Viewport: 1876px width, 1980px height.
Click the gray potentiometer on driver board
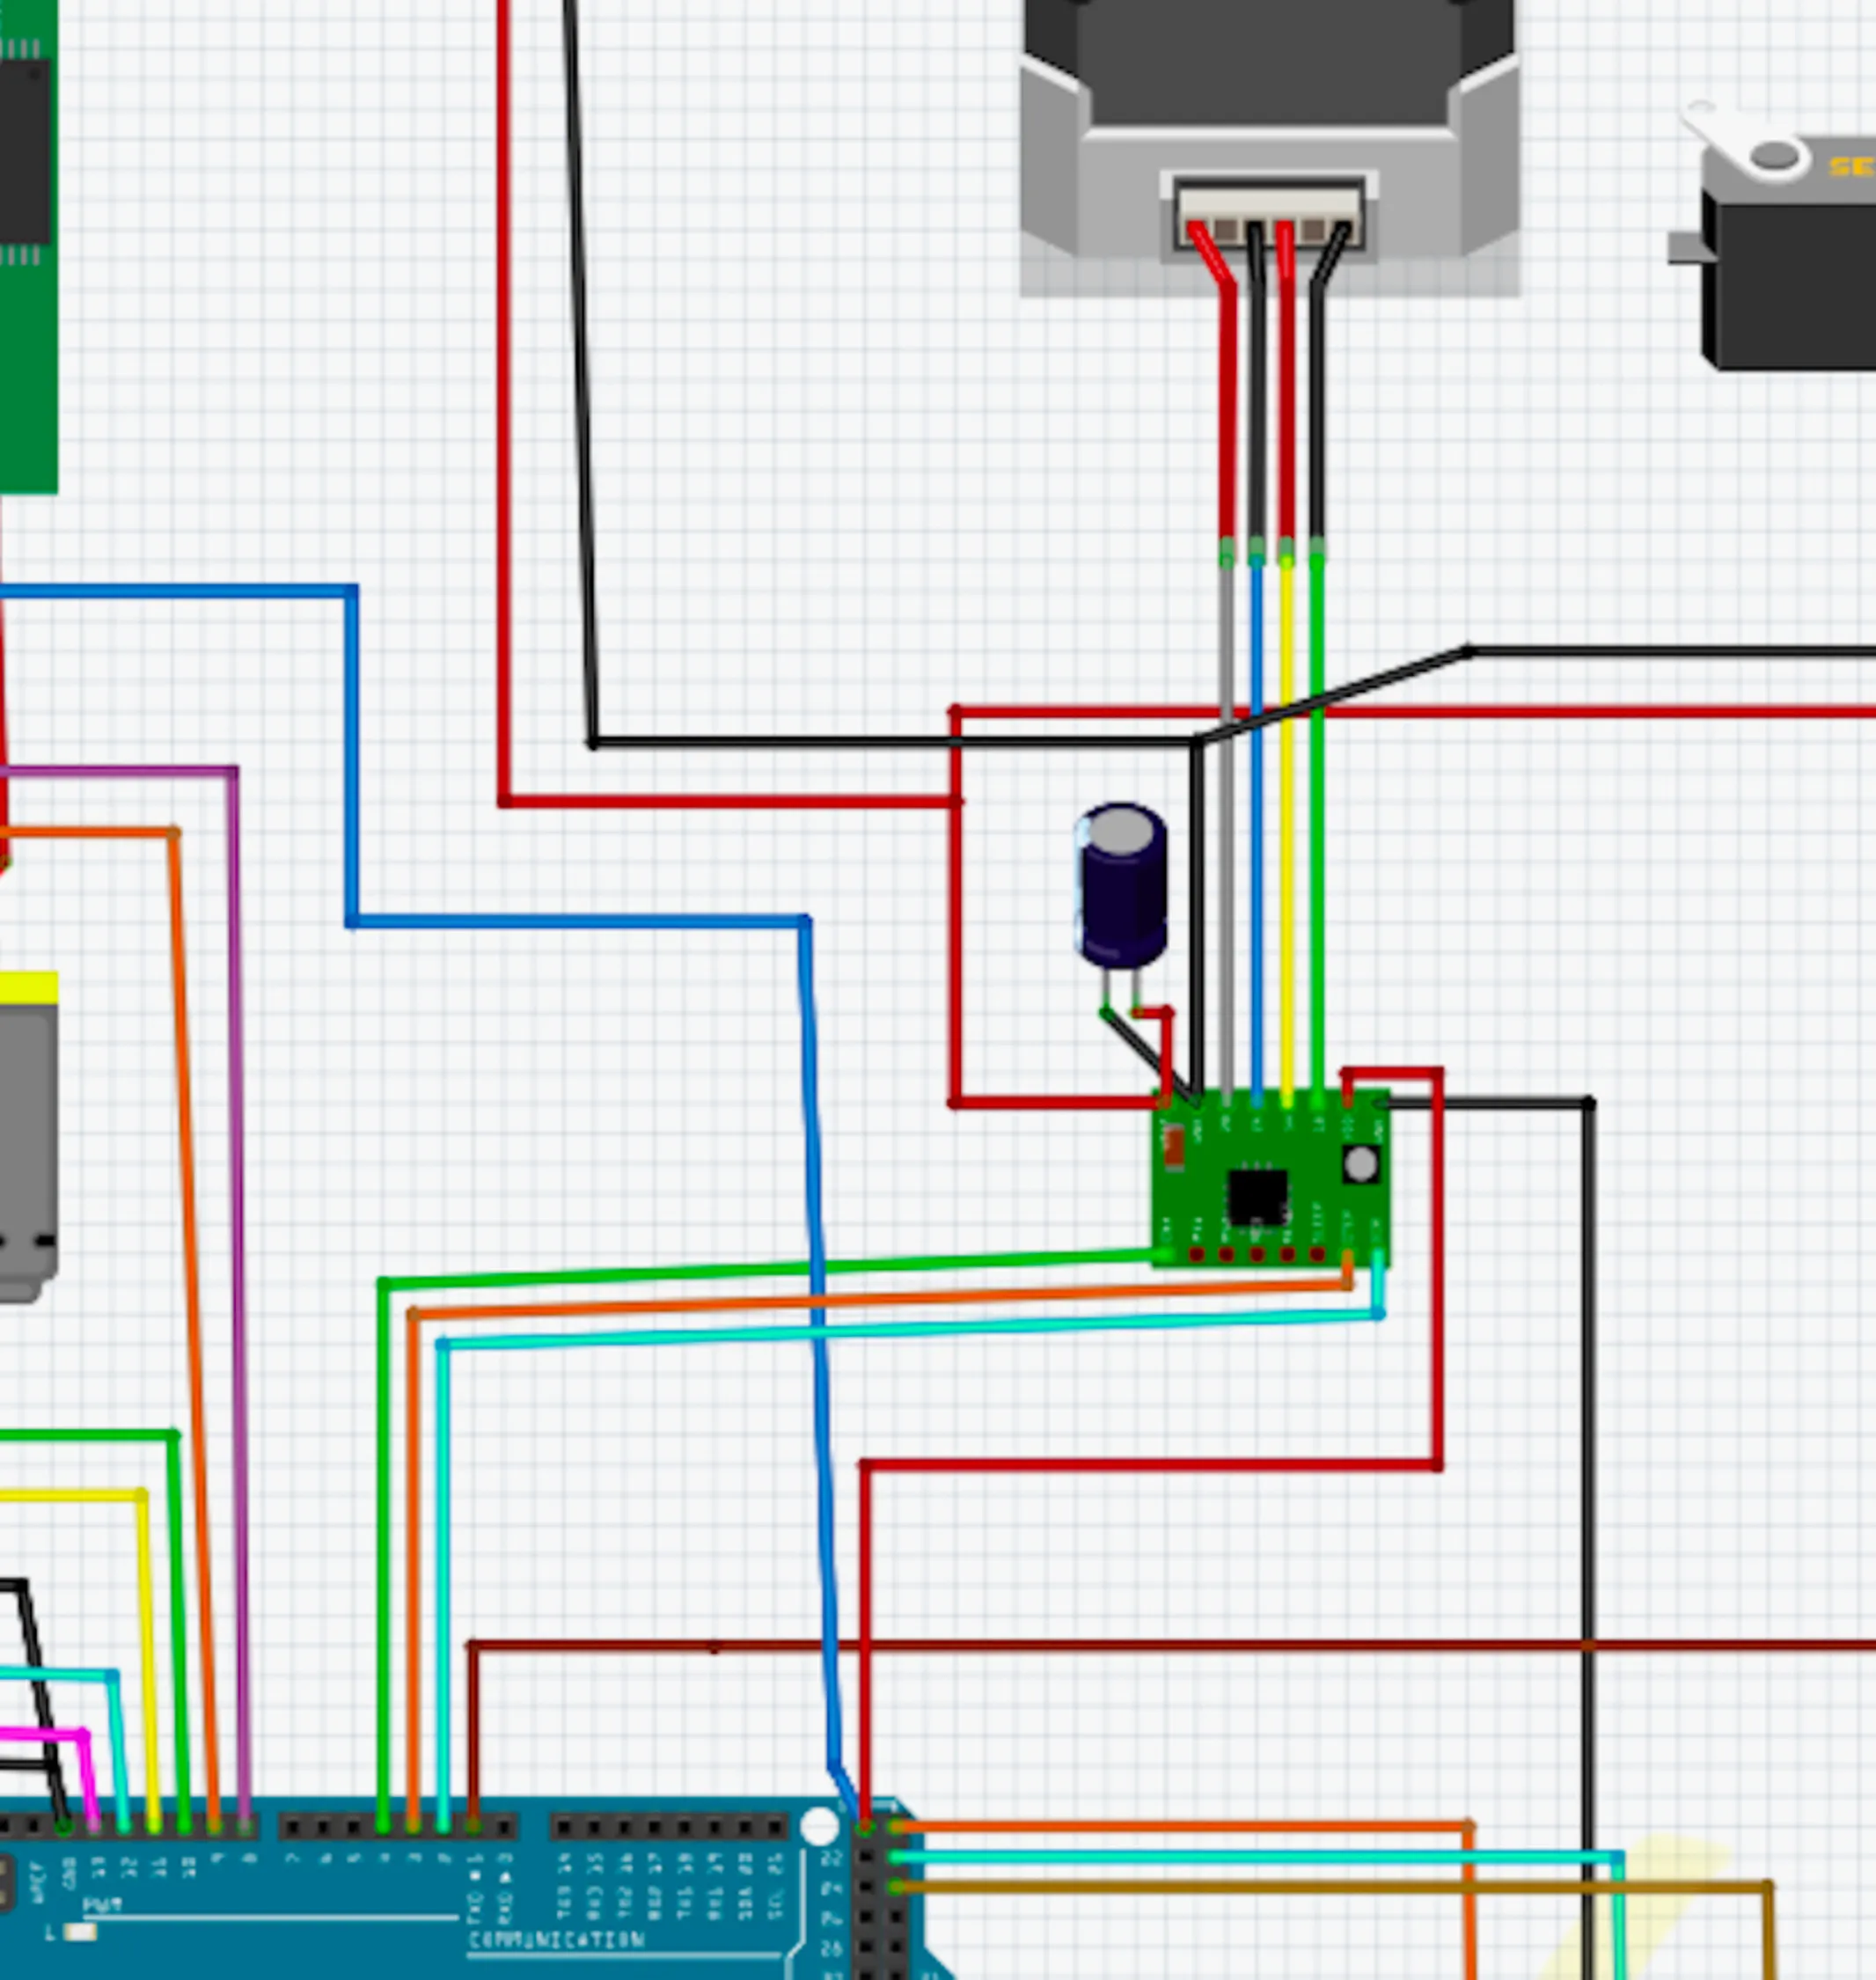tap(1361, 1164)
